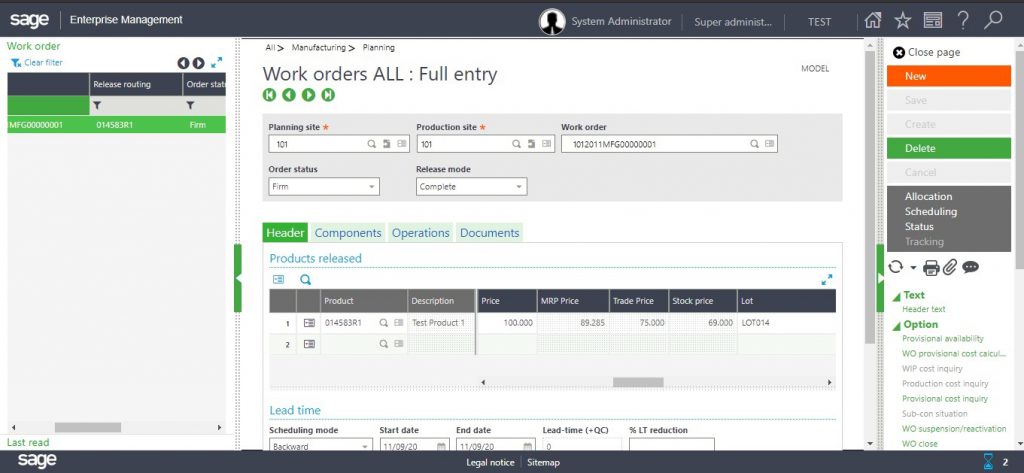Image resolution: width=1024 pixels, height=473 pixels.
Task: Open favorites star icon in header
Action: tap(903, 21)
